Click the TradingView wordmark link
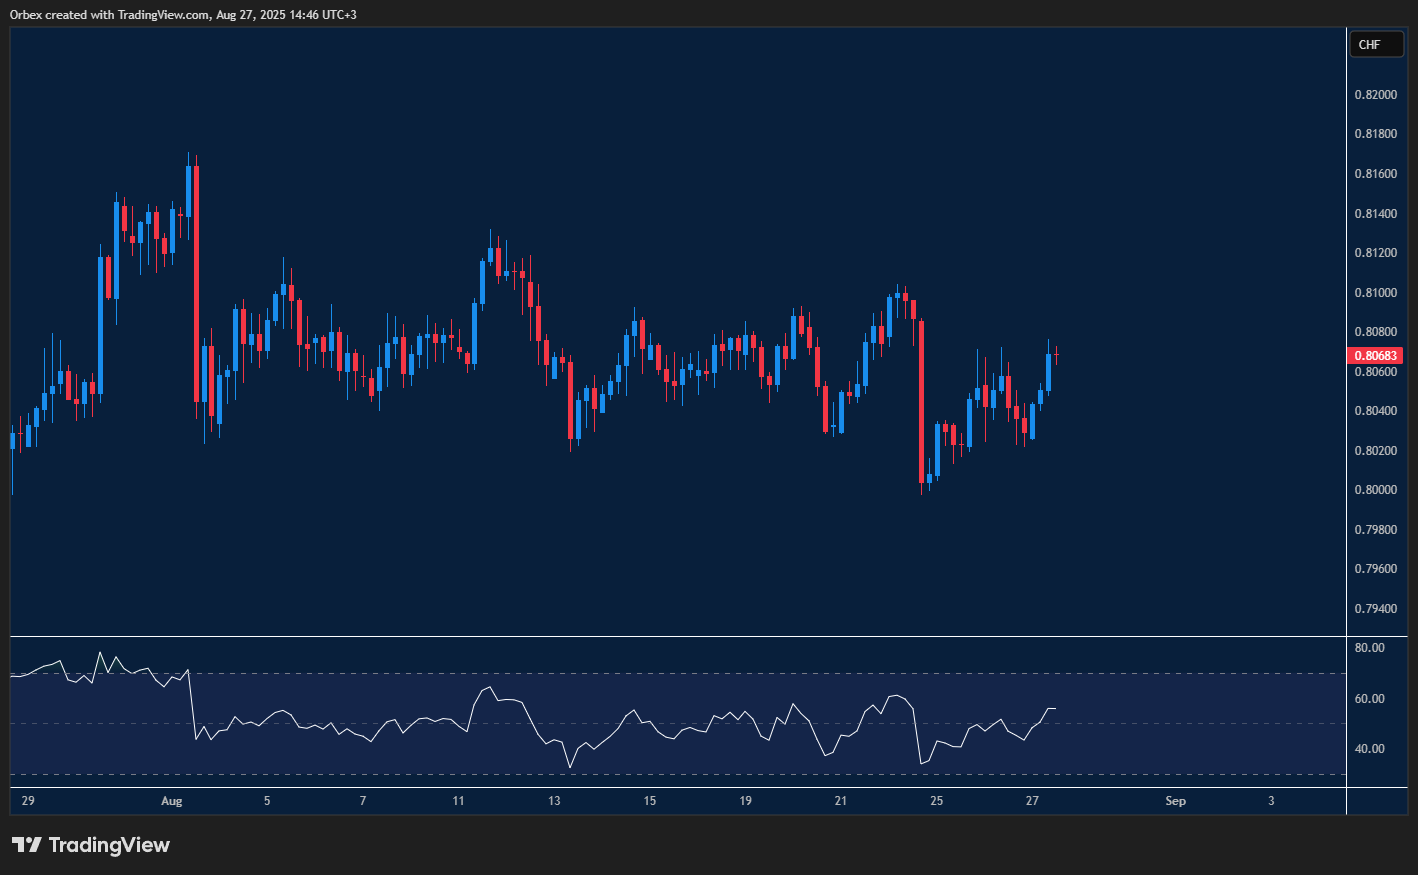 [110, 845]
